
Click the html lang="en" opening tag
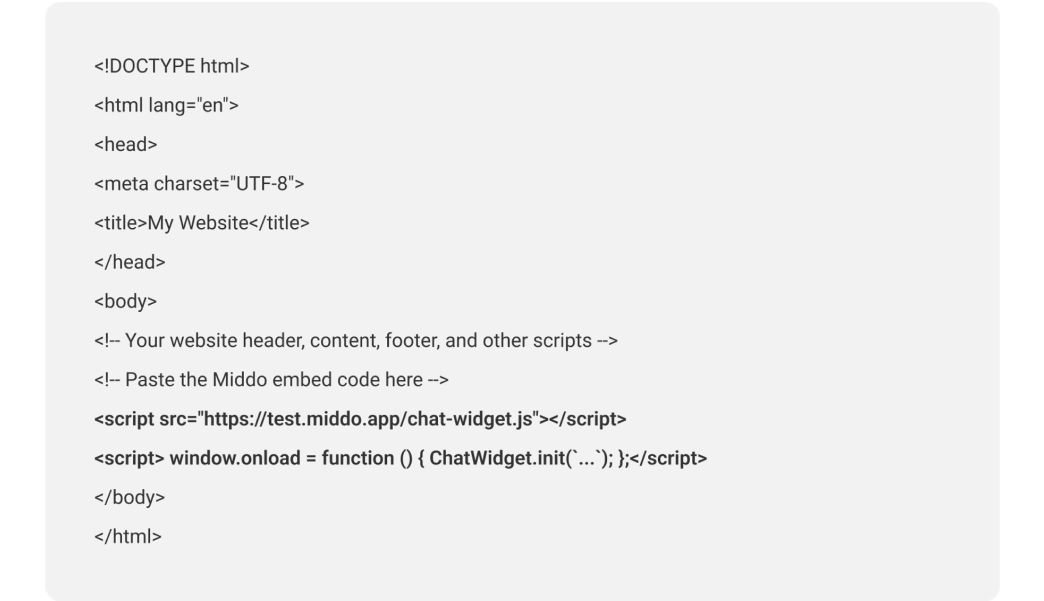point(166,106)
